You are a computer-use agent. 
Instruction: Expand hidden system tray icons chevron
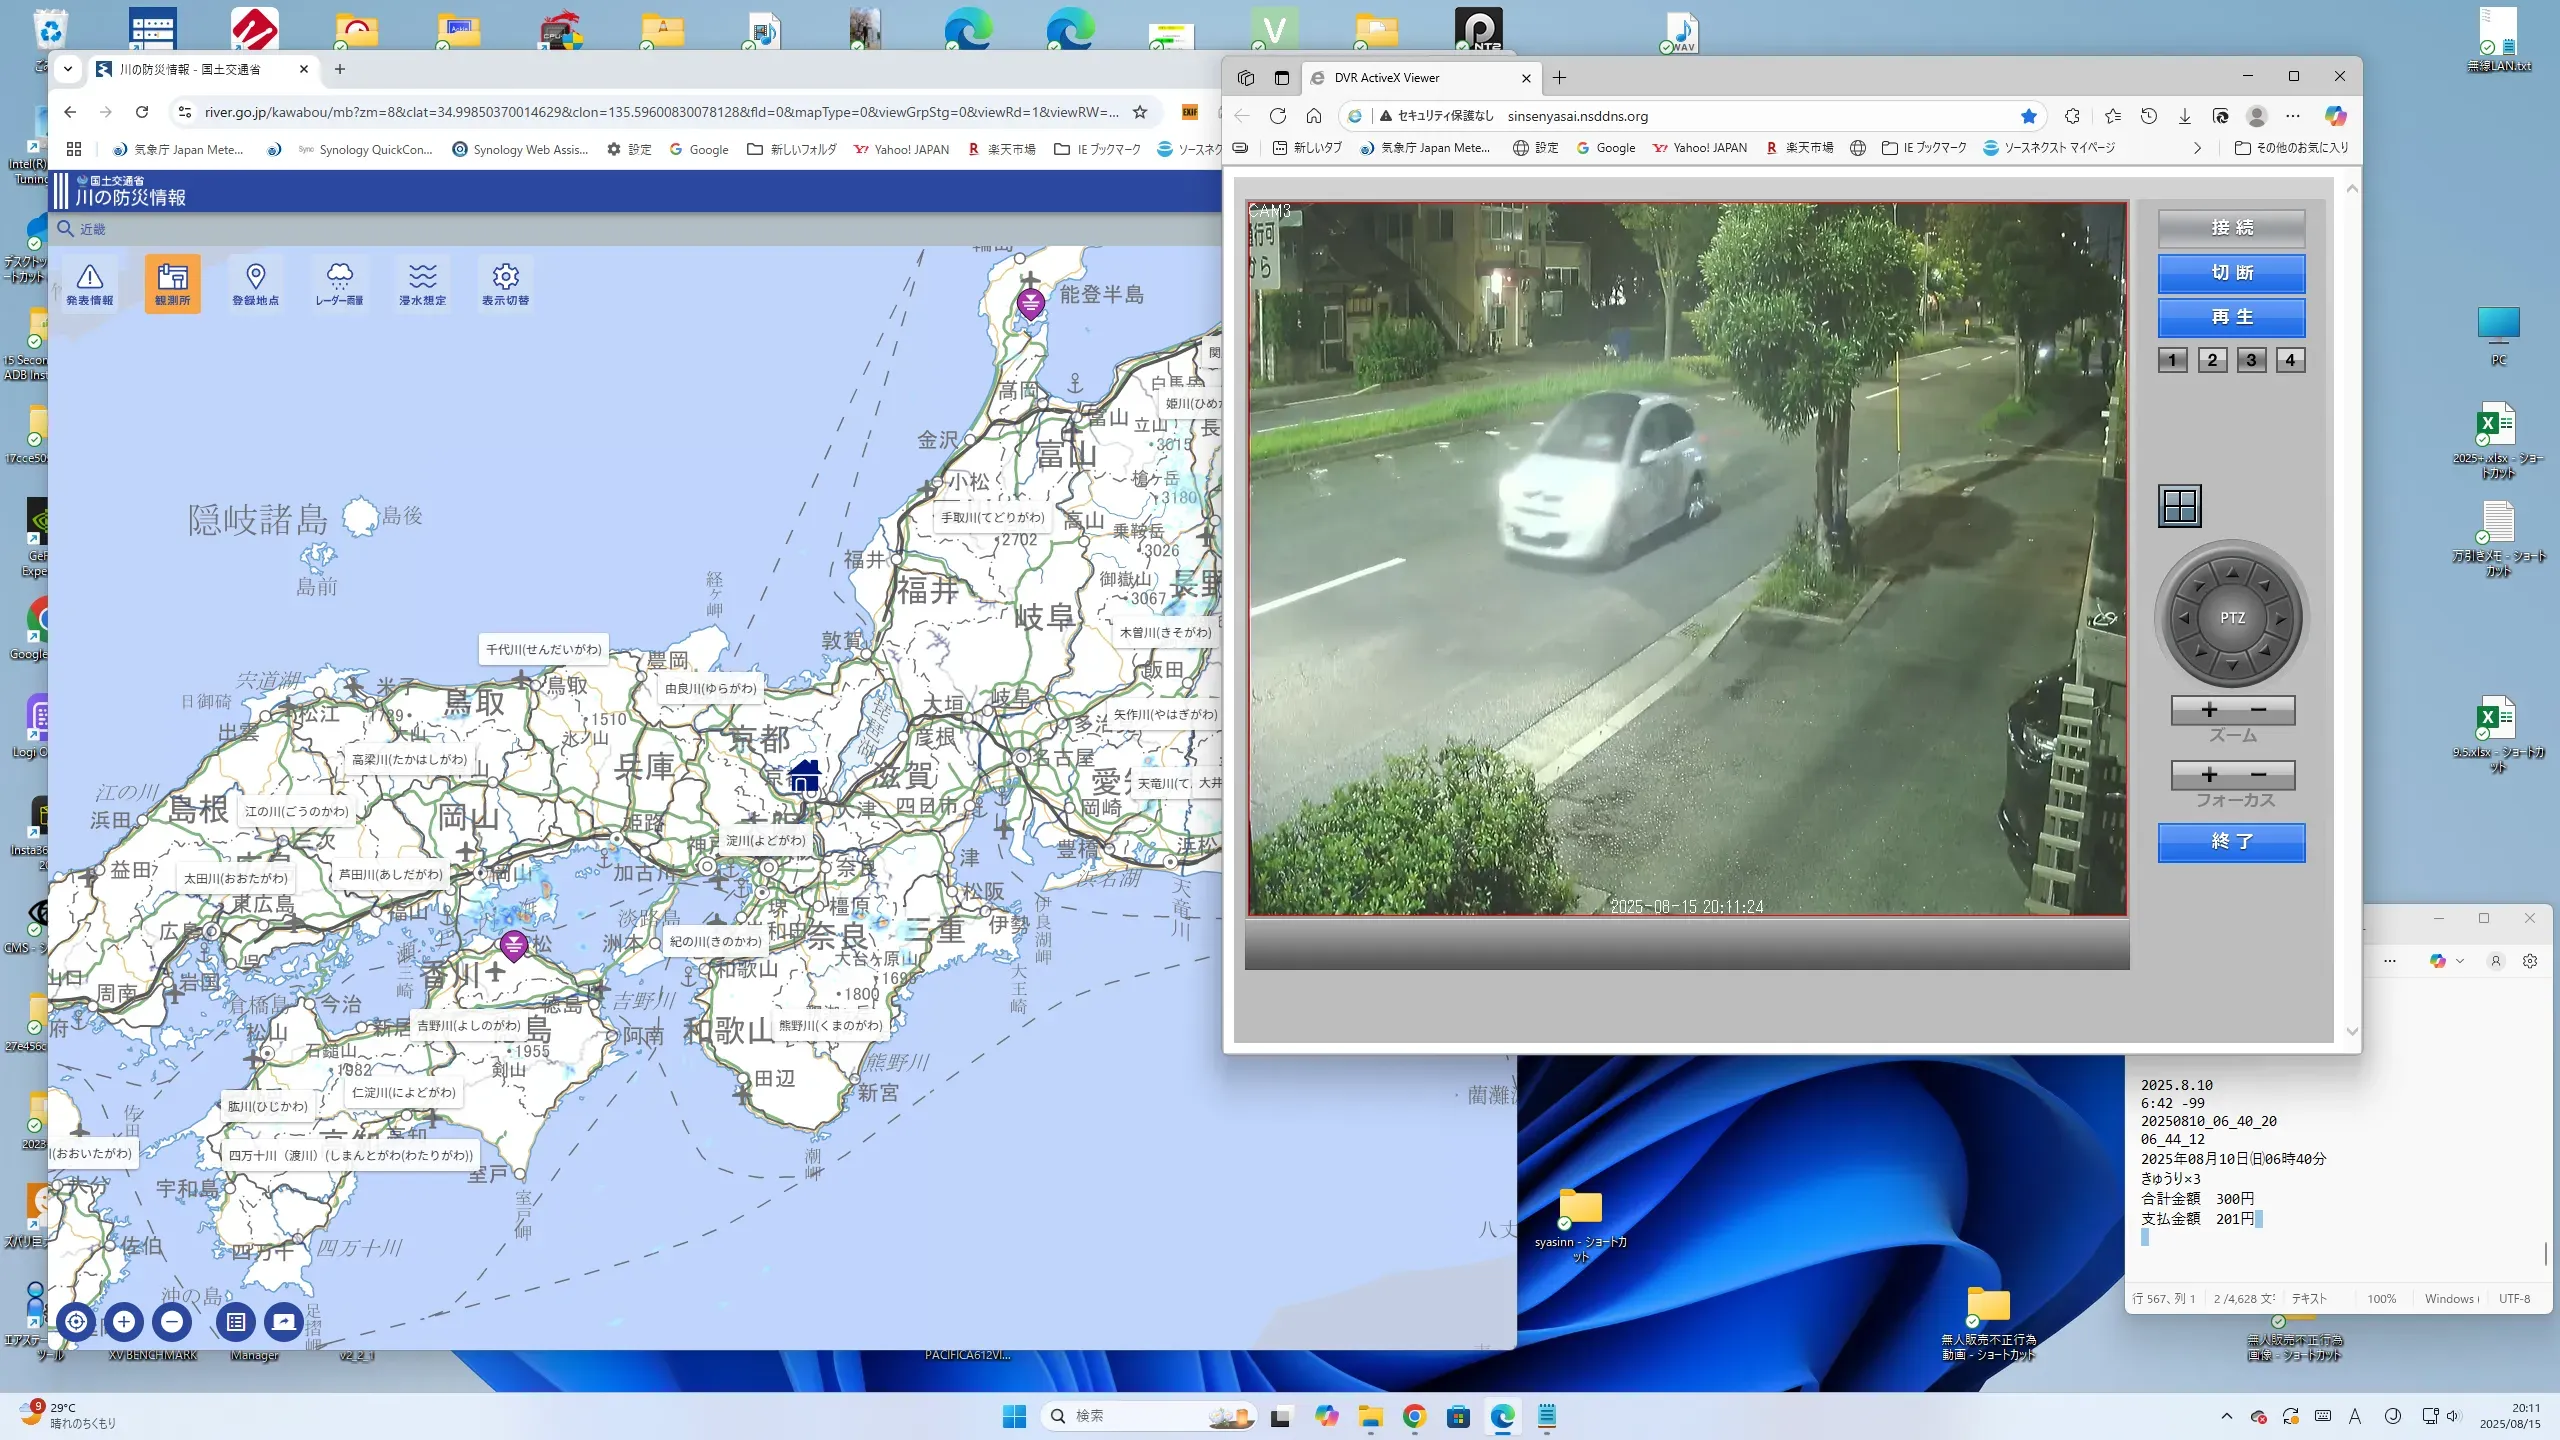[2226, 1416]
